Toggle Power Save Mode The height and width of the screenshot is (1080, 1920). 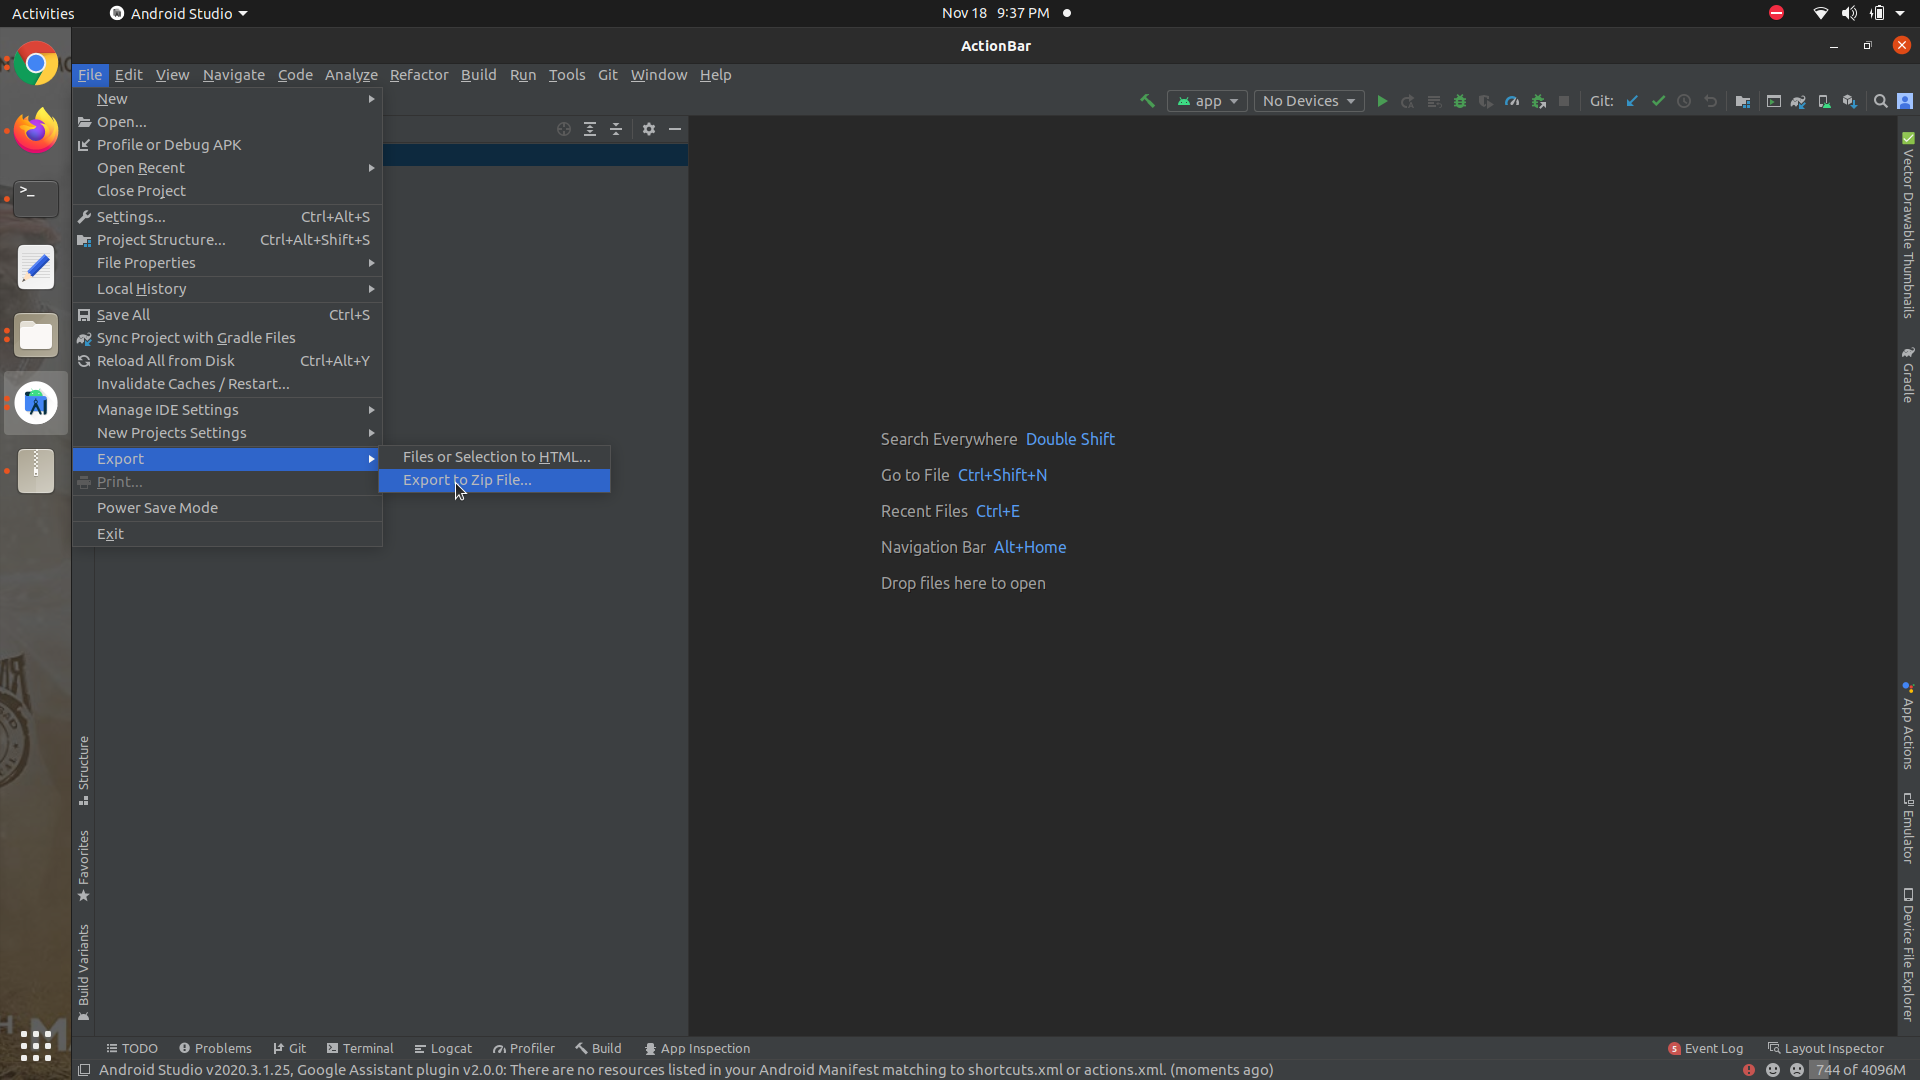pyautogui.click(x=227, y=508)
